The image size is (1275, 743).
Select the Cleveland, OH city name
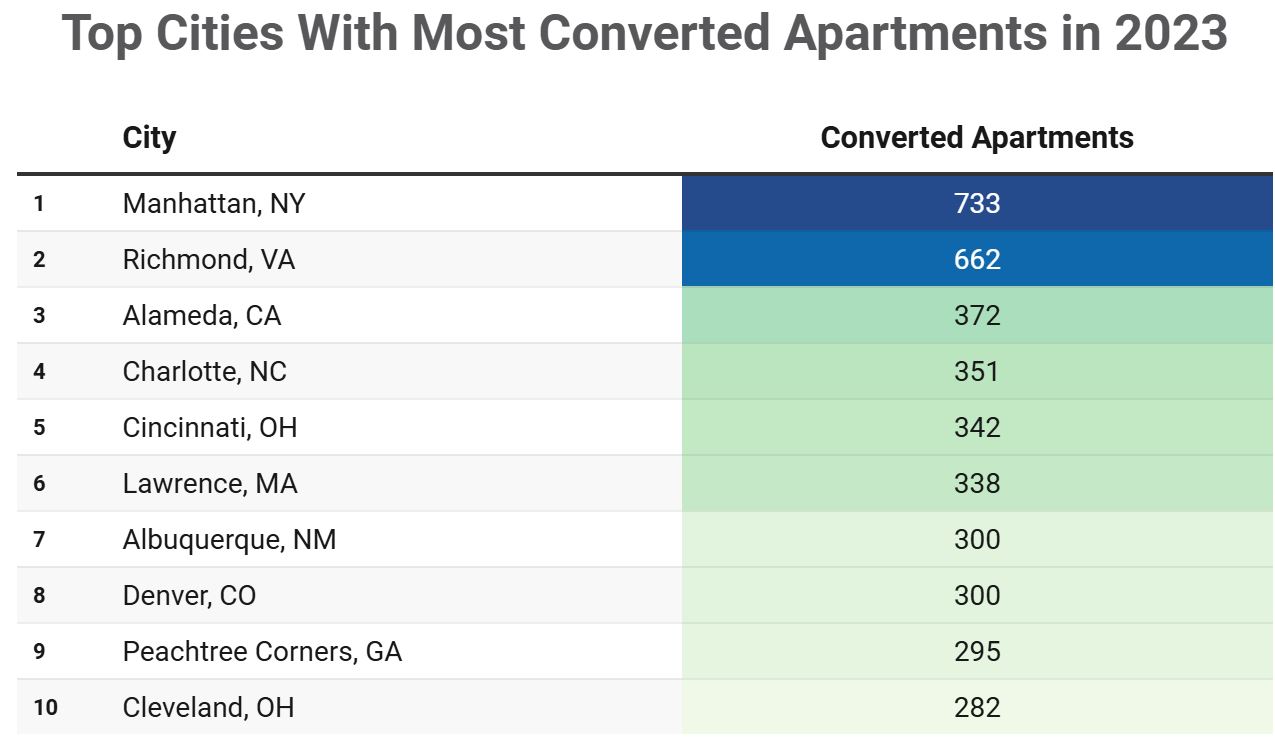[208, 708]
